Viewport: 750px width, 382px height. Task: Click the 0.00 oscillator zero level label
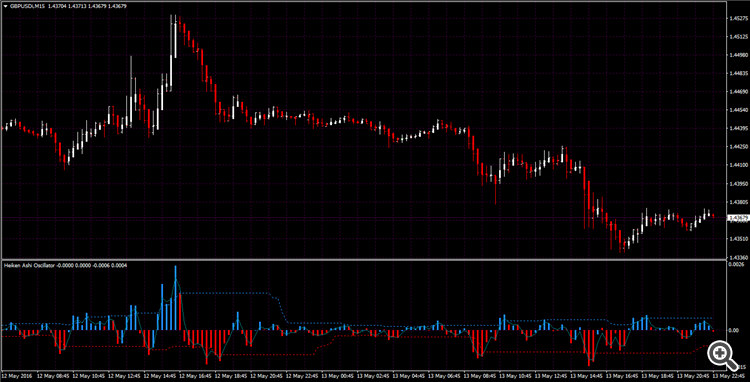(x=733, y=330)
